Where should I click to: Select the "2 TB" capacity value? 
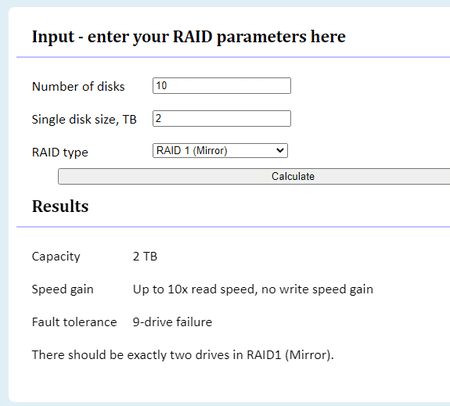pos(145,256)
